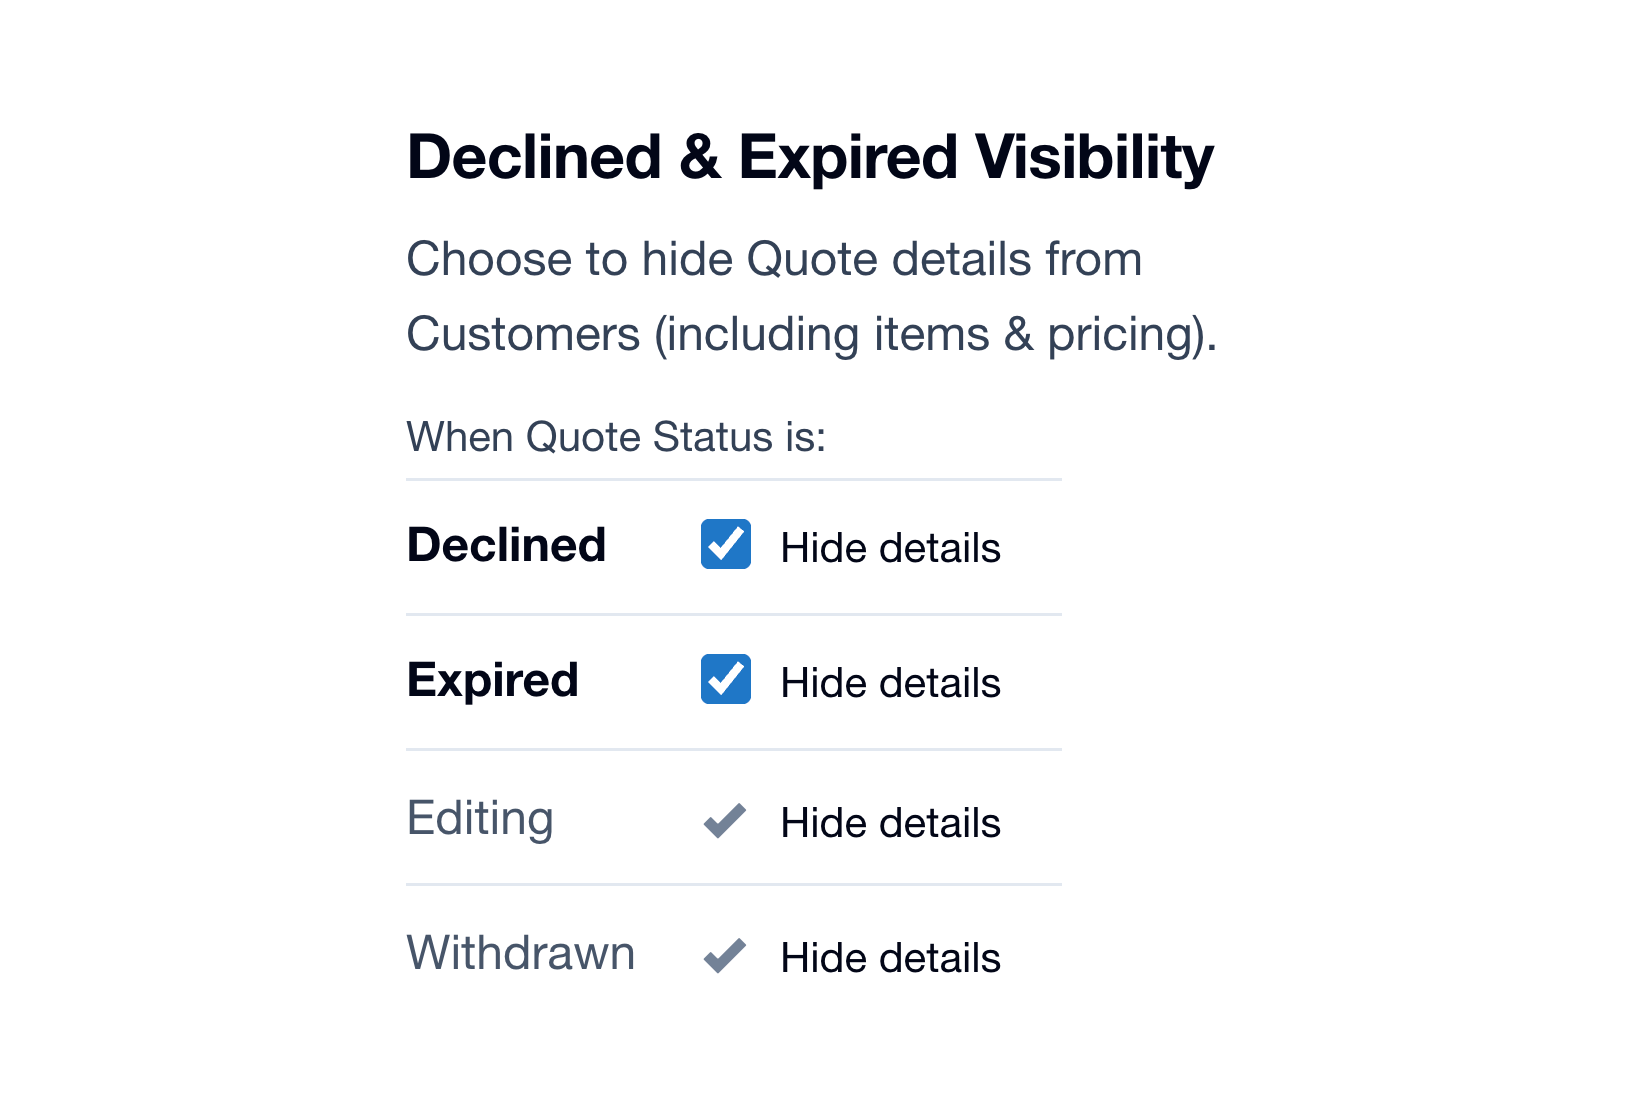The width and height of the screenshot is (1625, 1114).
Task: Click Hide details text next to Declined
Action: tap(890, 548)
